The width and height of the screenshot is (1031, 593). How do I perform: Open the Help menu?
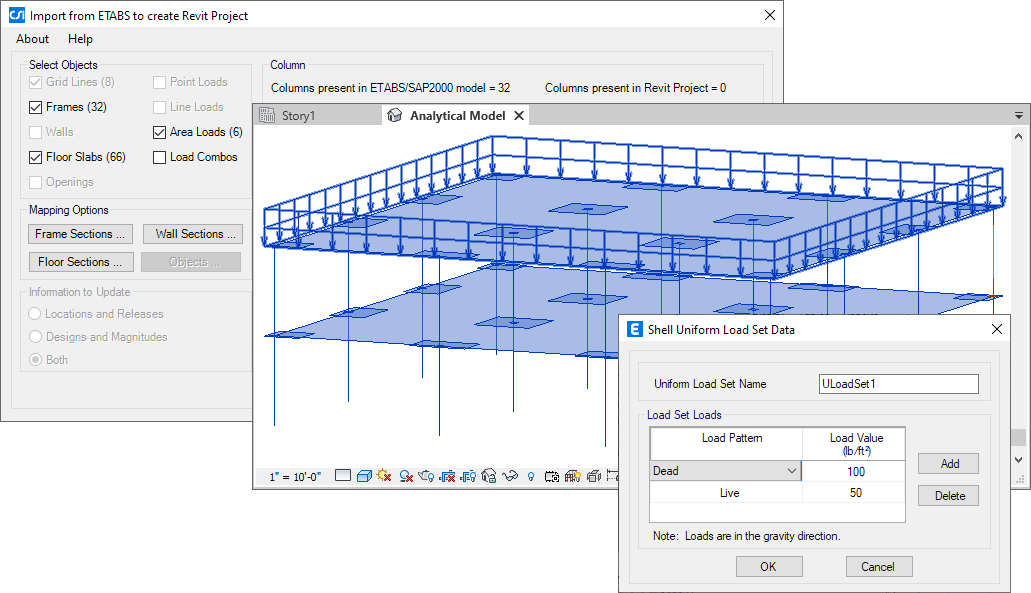(x=80, y=39)
